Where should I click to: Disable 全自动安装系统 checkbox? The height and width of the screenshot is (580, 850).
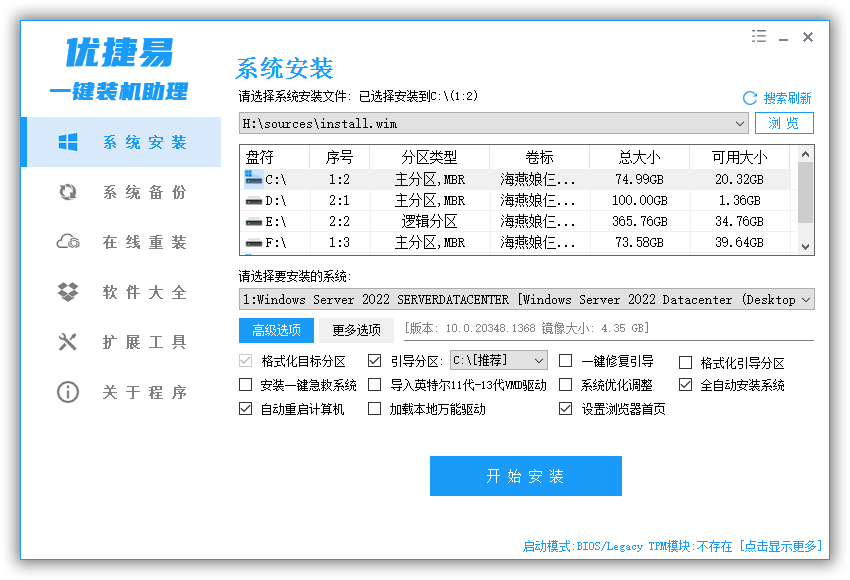click(x=686, y=385)
